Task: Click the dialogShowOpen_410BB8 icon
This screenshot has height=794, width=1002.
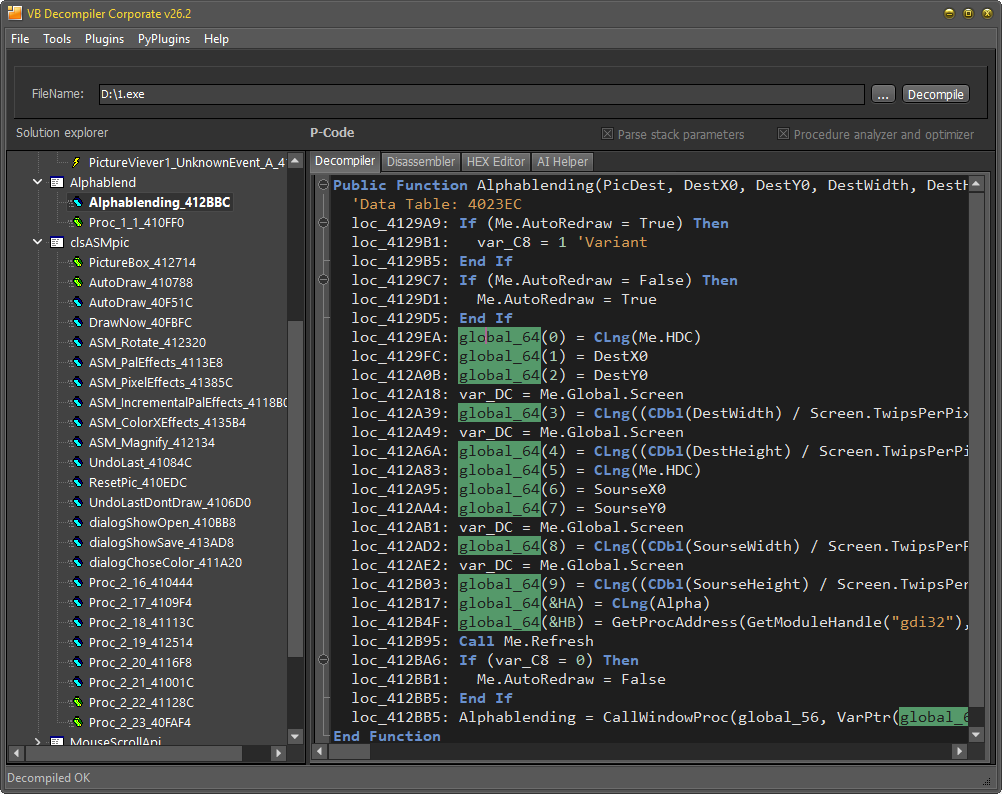Action: [77, 523]
